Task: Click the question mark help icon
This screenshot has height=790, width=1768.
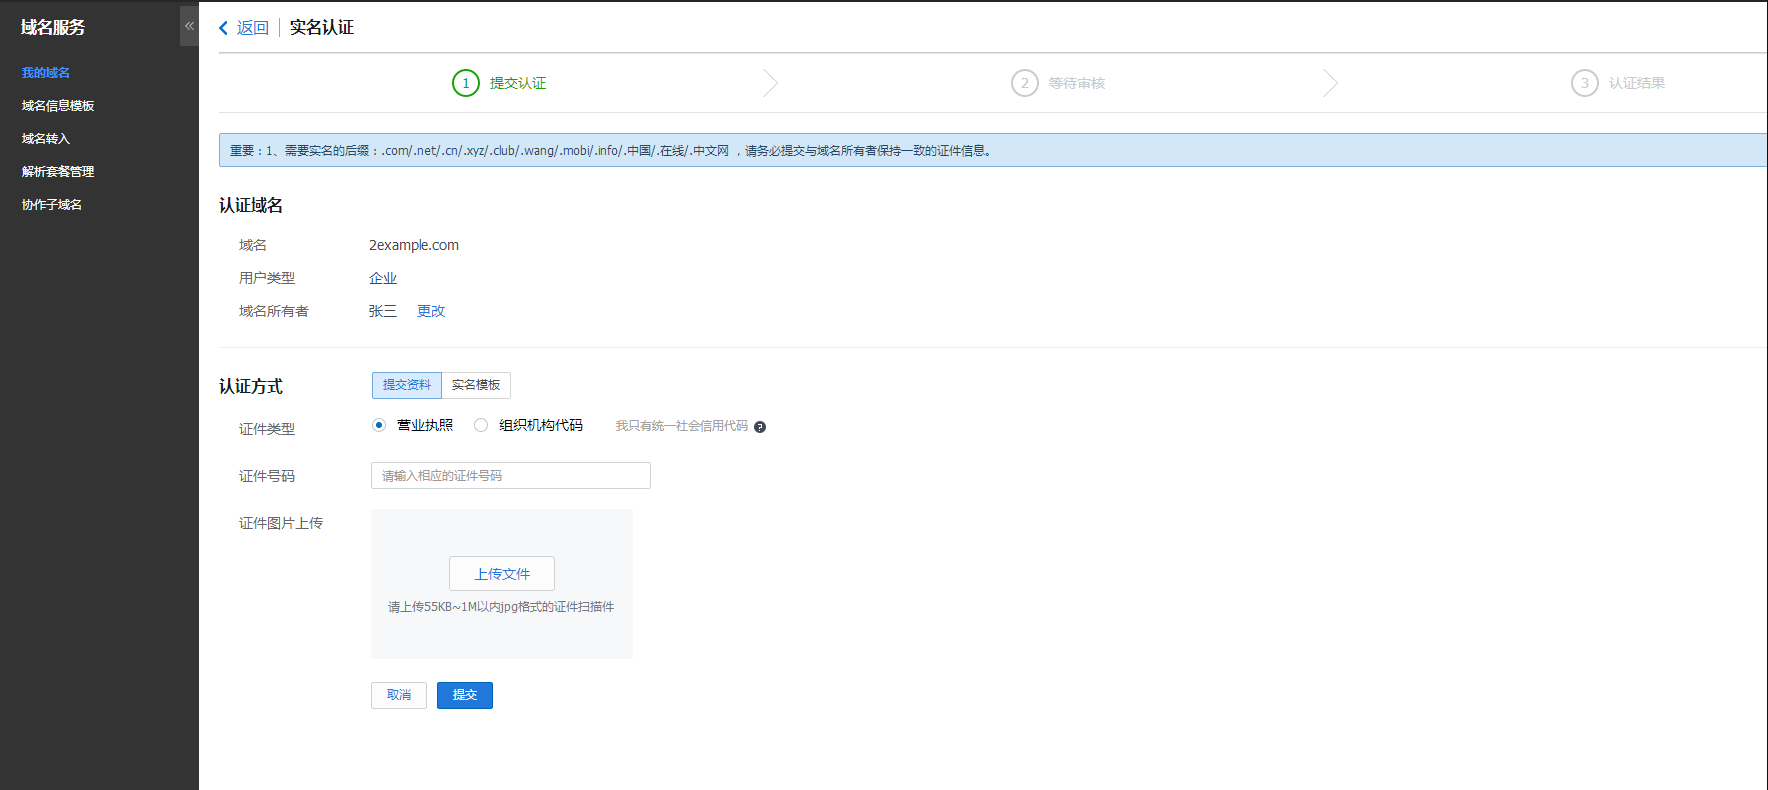Action: coord(760,427)
